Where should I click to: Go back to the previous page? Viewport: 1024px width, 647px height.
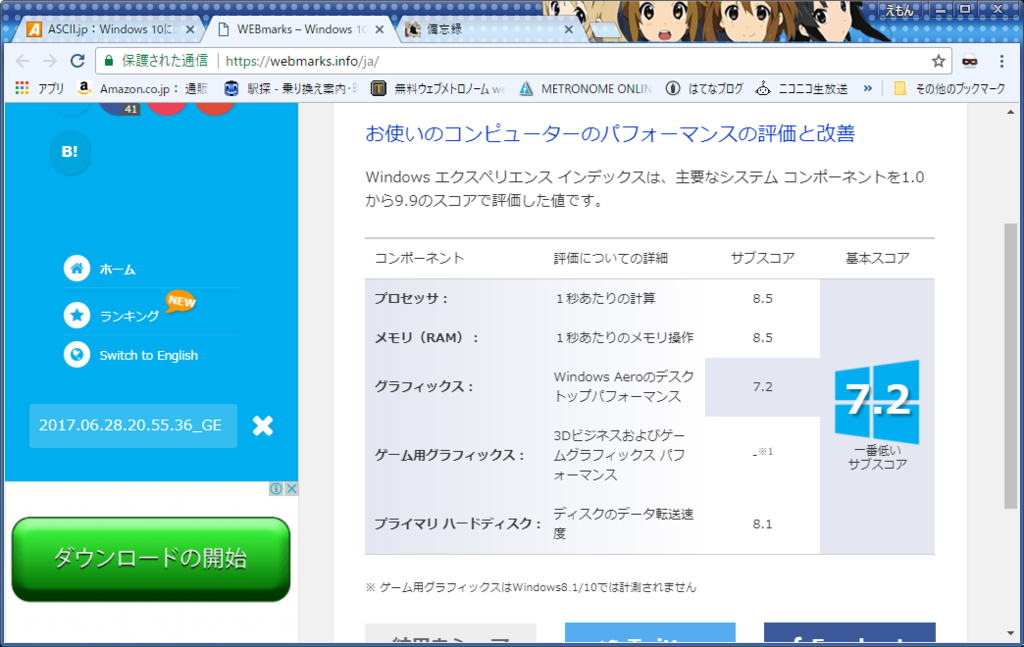[23, 61]
